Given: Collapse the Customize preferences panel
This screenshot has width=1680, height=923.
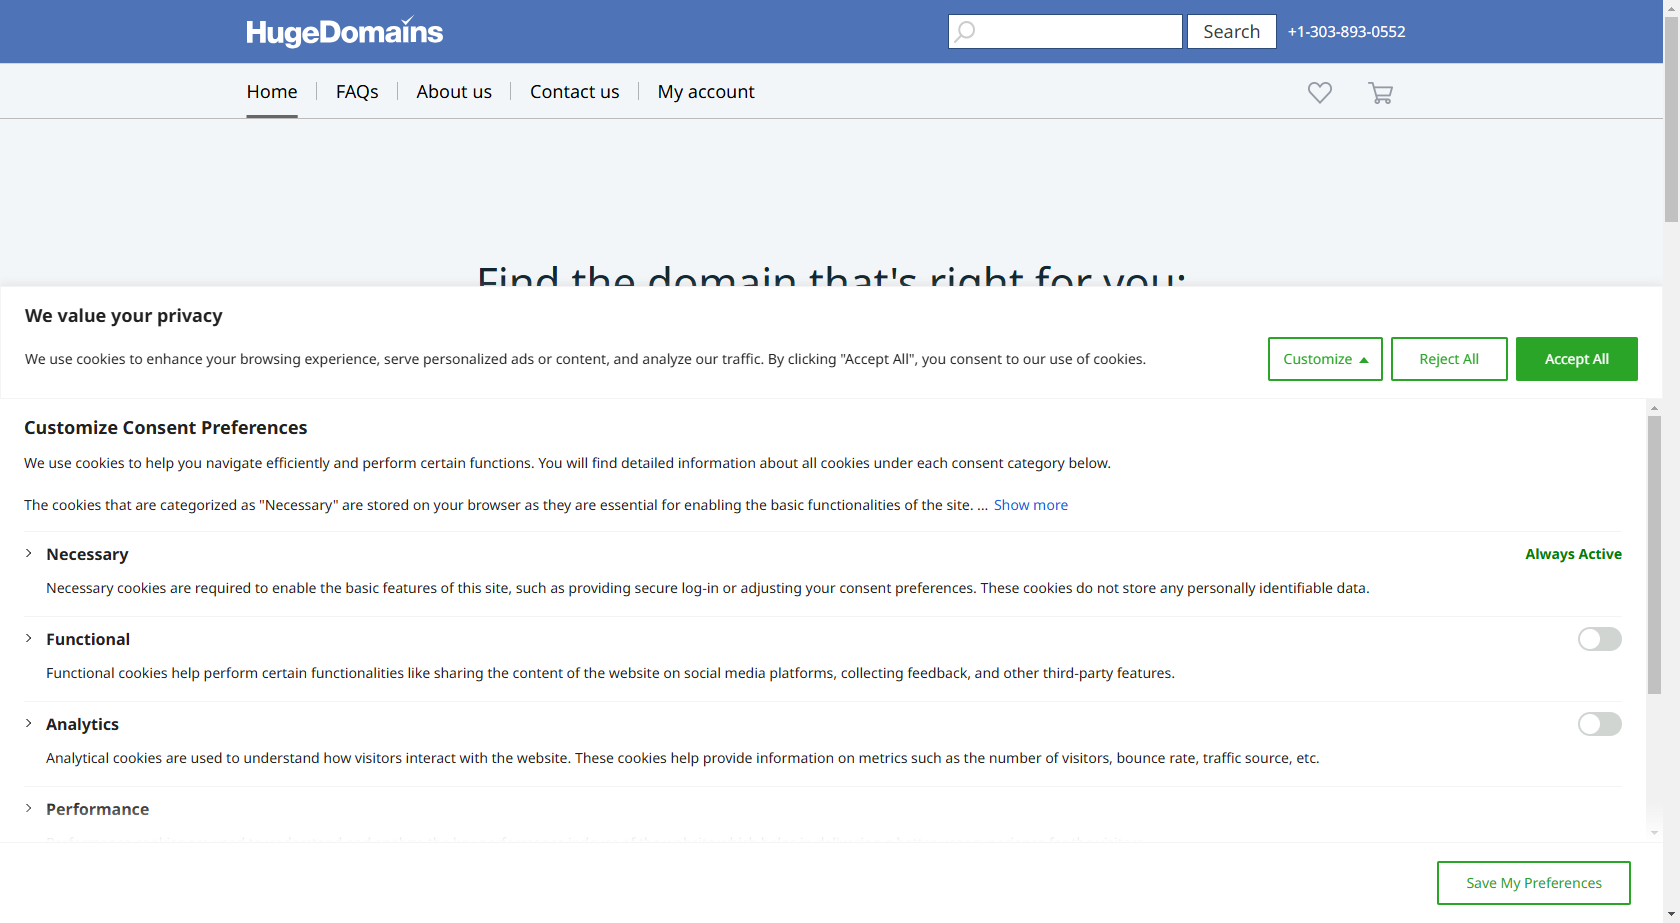Looking at the screenshot, I should click(1324, 359).
